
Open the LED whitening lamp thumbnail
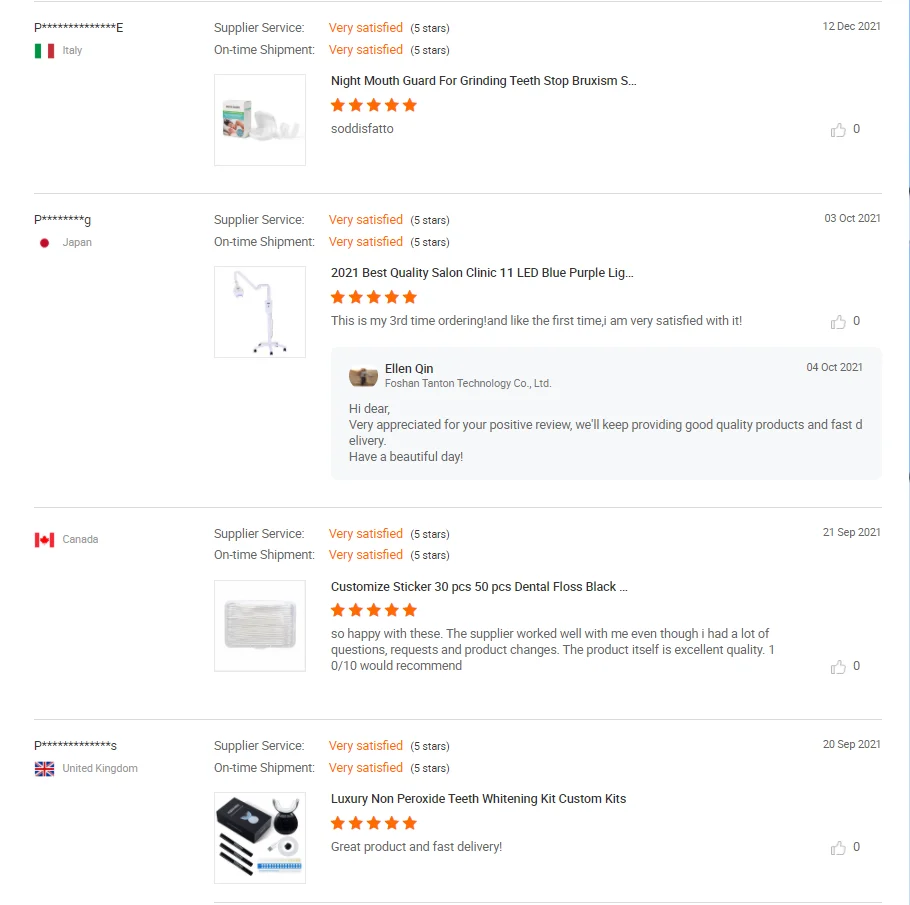tap(260, 312)
